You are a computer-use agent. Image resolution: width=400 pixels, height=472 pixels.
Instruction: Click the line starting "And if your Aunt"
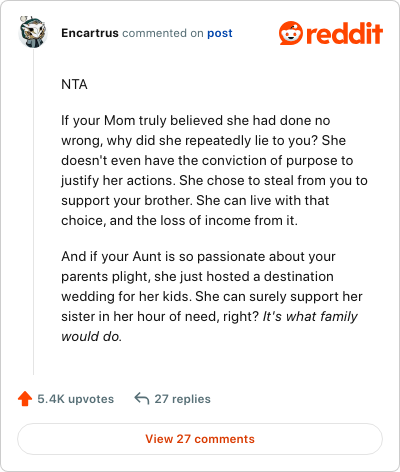[x=198, y=256]
